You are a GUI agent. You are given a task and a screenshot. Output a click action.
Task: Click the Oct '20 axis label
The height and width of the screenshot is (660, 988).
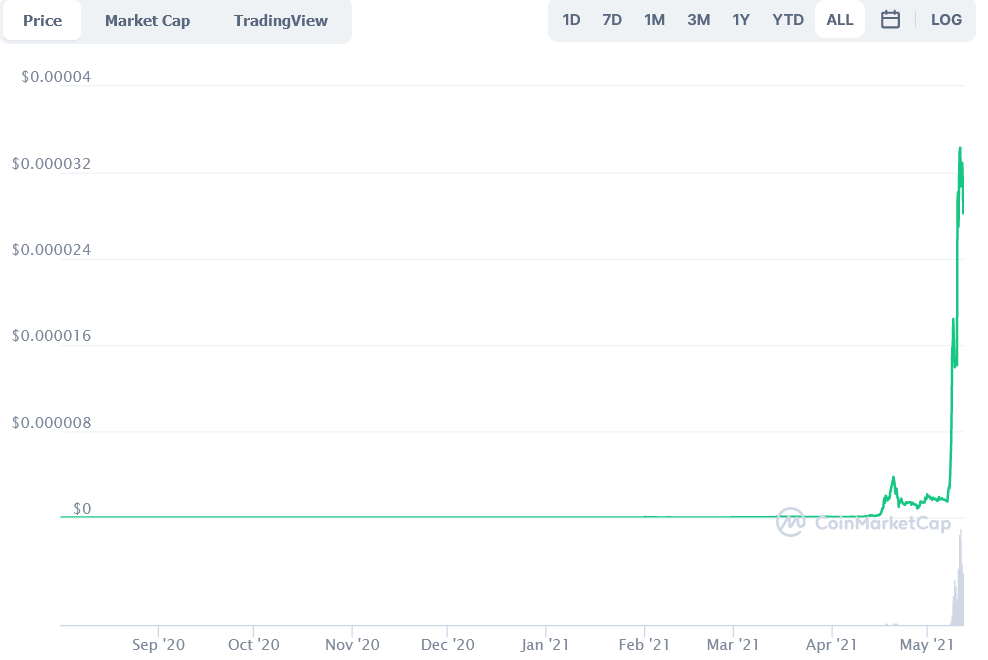point(253,644)
